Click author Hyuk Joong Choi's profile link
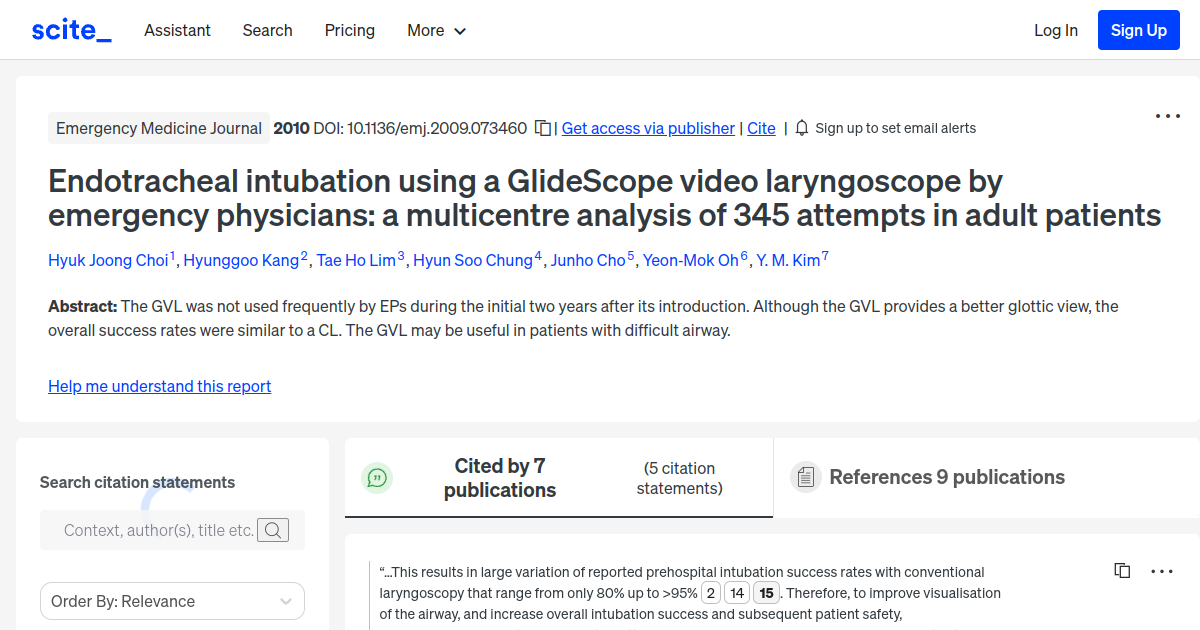The width and height of the screenshot is (1200, 630). coord(108,260)
